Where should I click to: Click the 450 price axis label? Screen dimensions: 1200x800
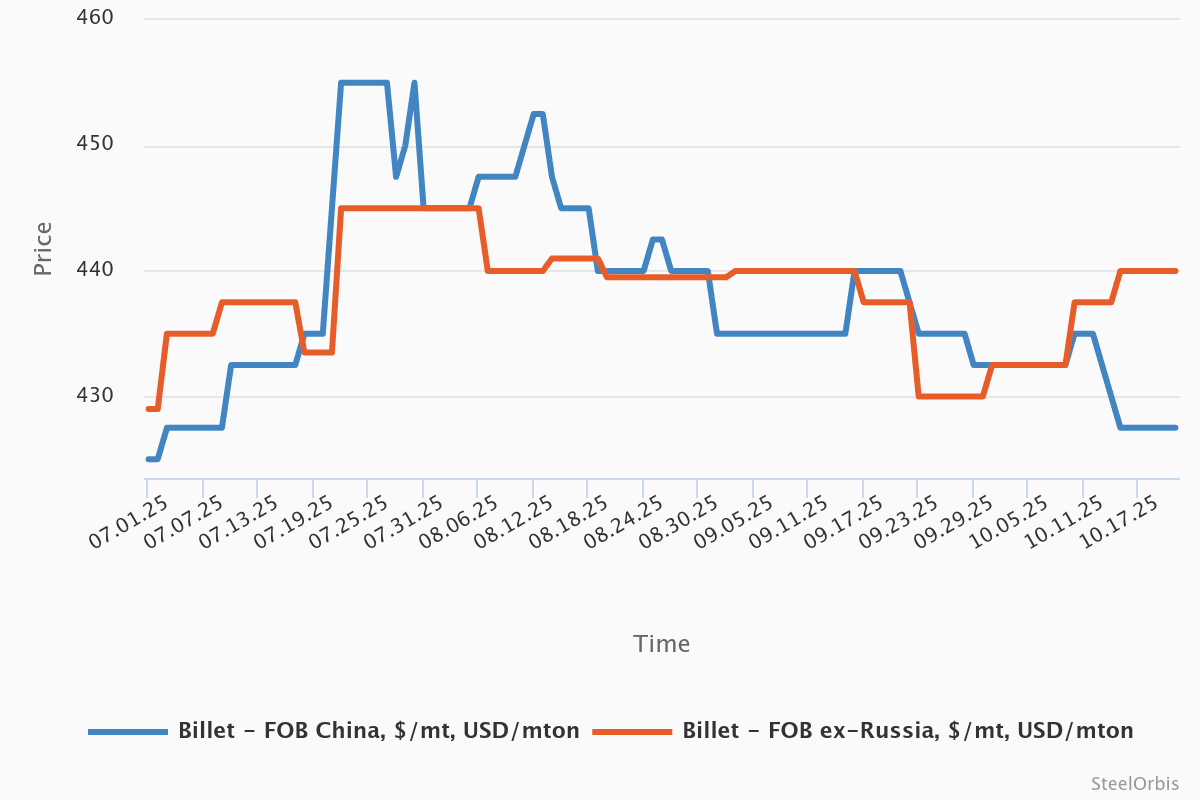[x=95, y=144]
